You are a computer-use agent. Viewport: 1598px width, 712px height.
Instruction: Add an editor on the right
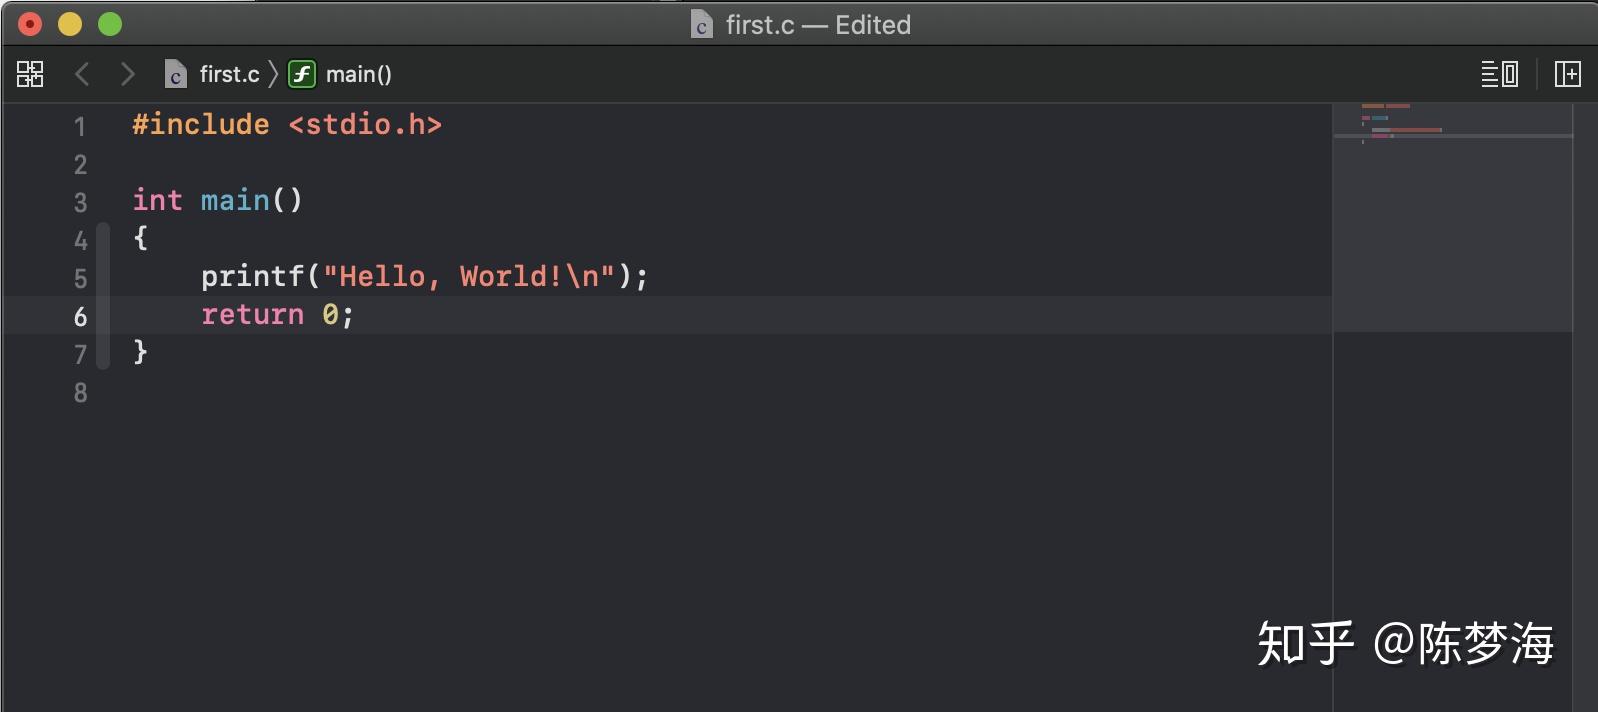[x=1567, y=74]
